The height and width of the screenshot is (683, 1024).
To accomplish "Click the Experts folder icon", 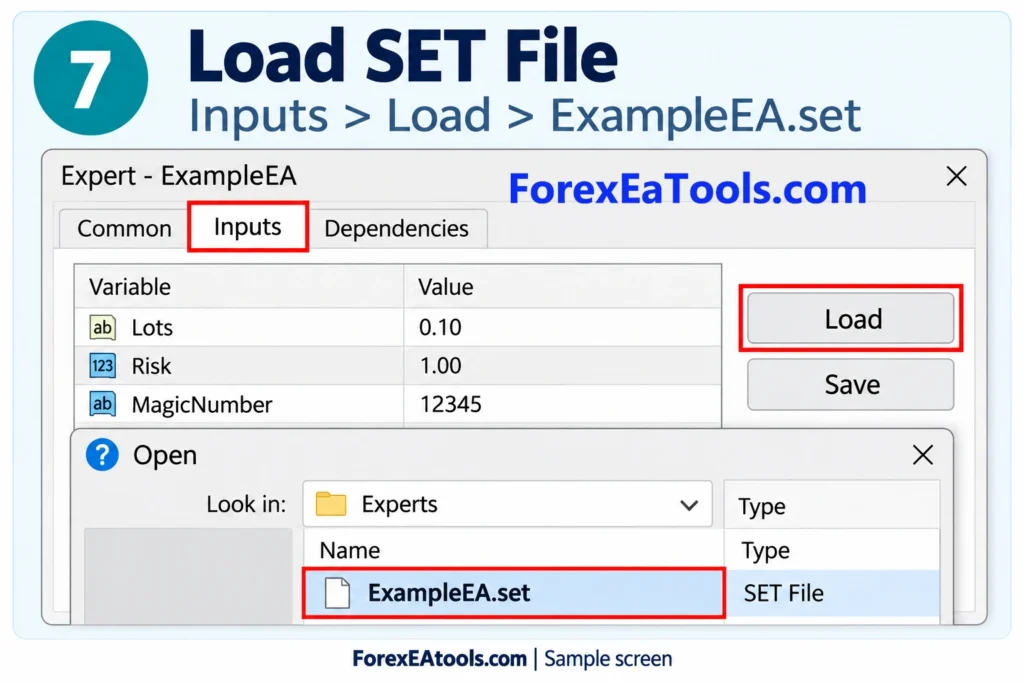I will [x=330, y=504].
